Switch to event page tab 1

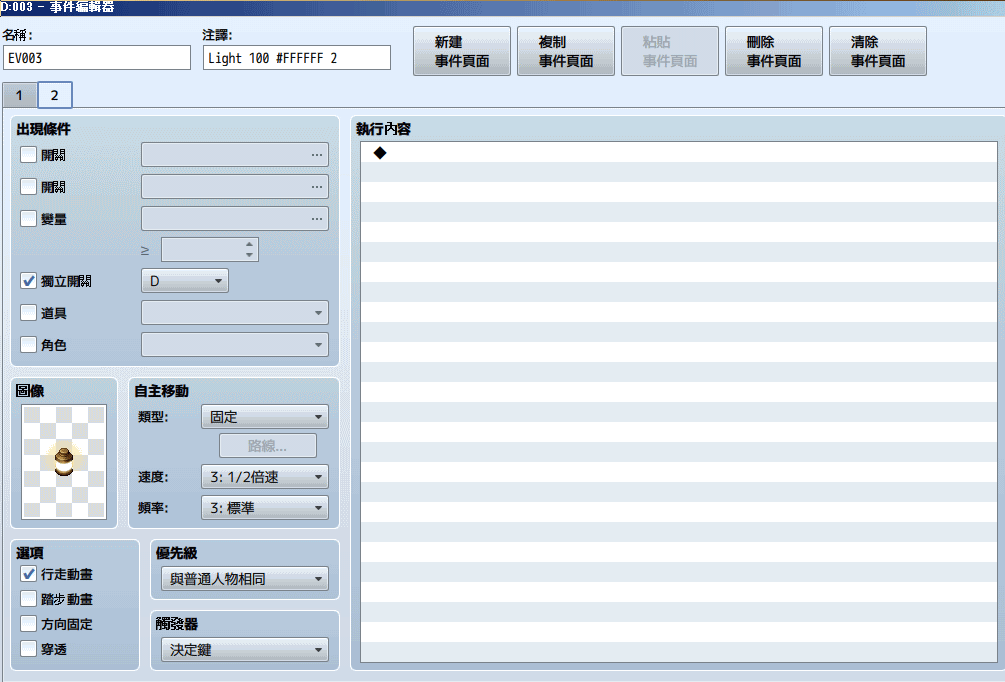19,96
